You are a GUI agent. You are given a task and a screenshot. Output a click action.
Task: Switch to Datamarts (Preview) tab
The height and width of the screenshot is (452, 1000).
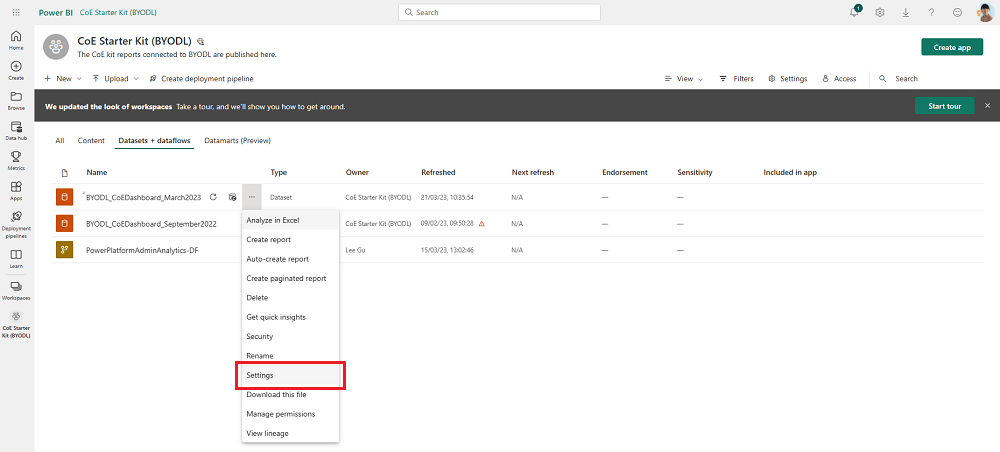237,140
